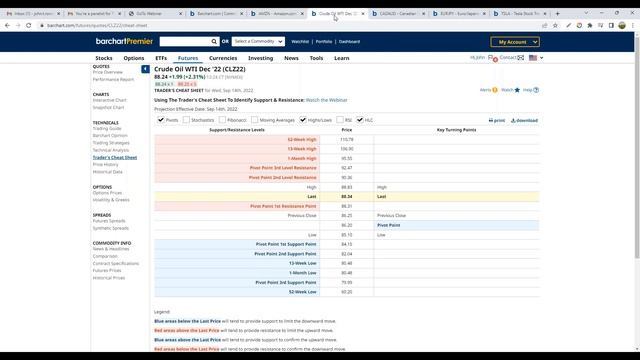640x360 pixels.
Task: Click the share page icon in address bar
Action: (x=544, y=25)
